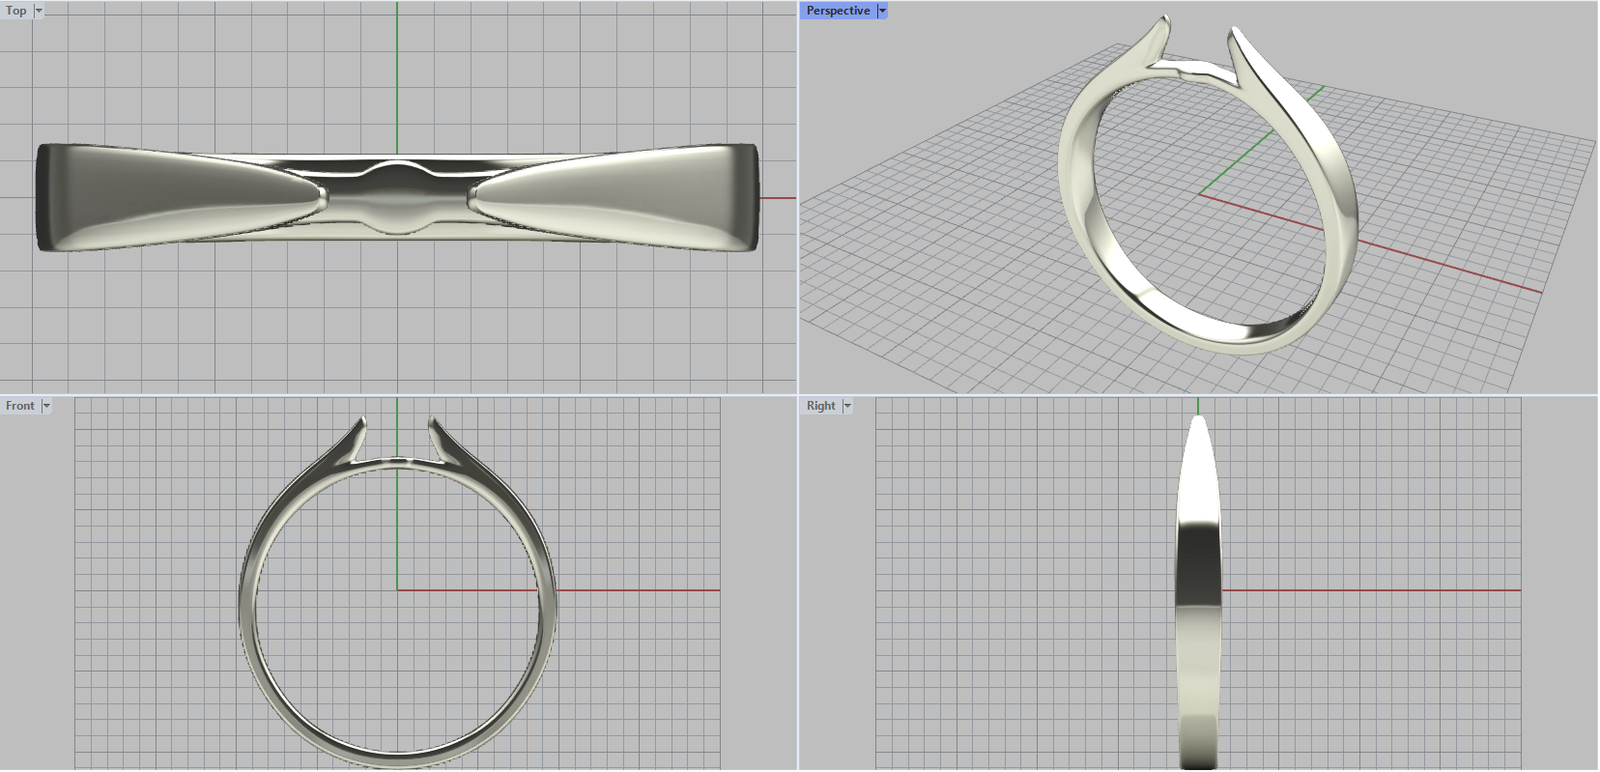Activate the Front viewport title label
This screenshot has height=772, width=1600.
[20, 406]
